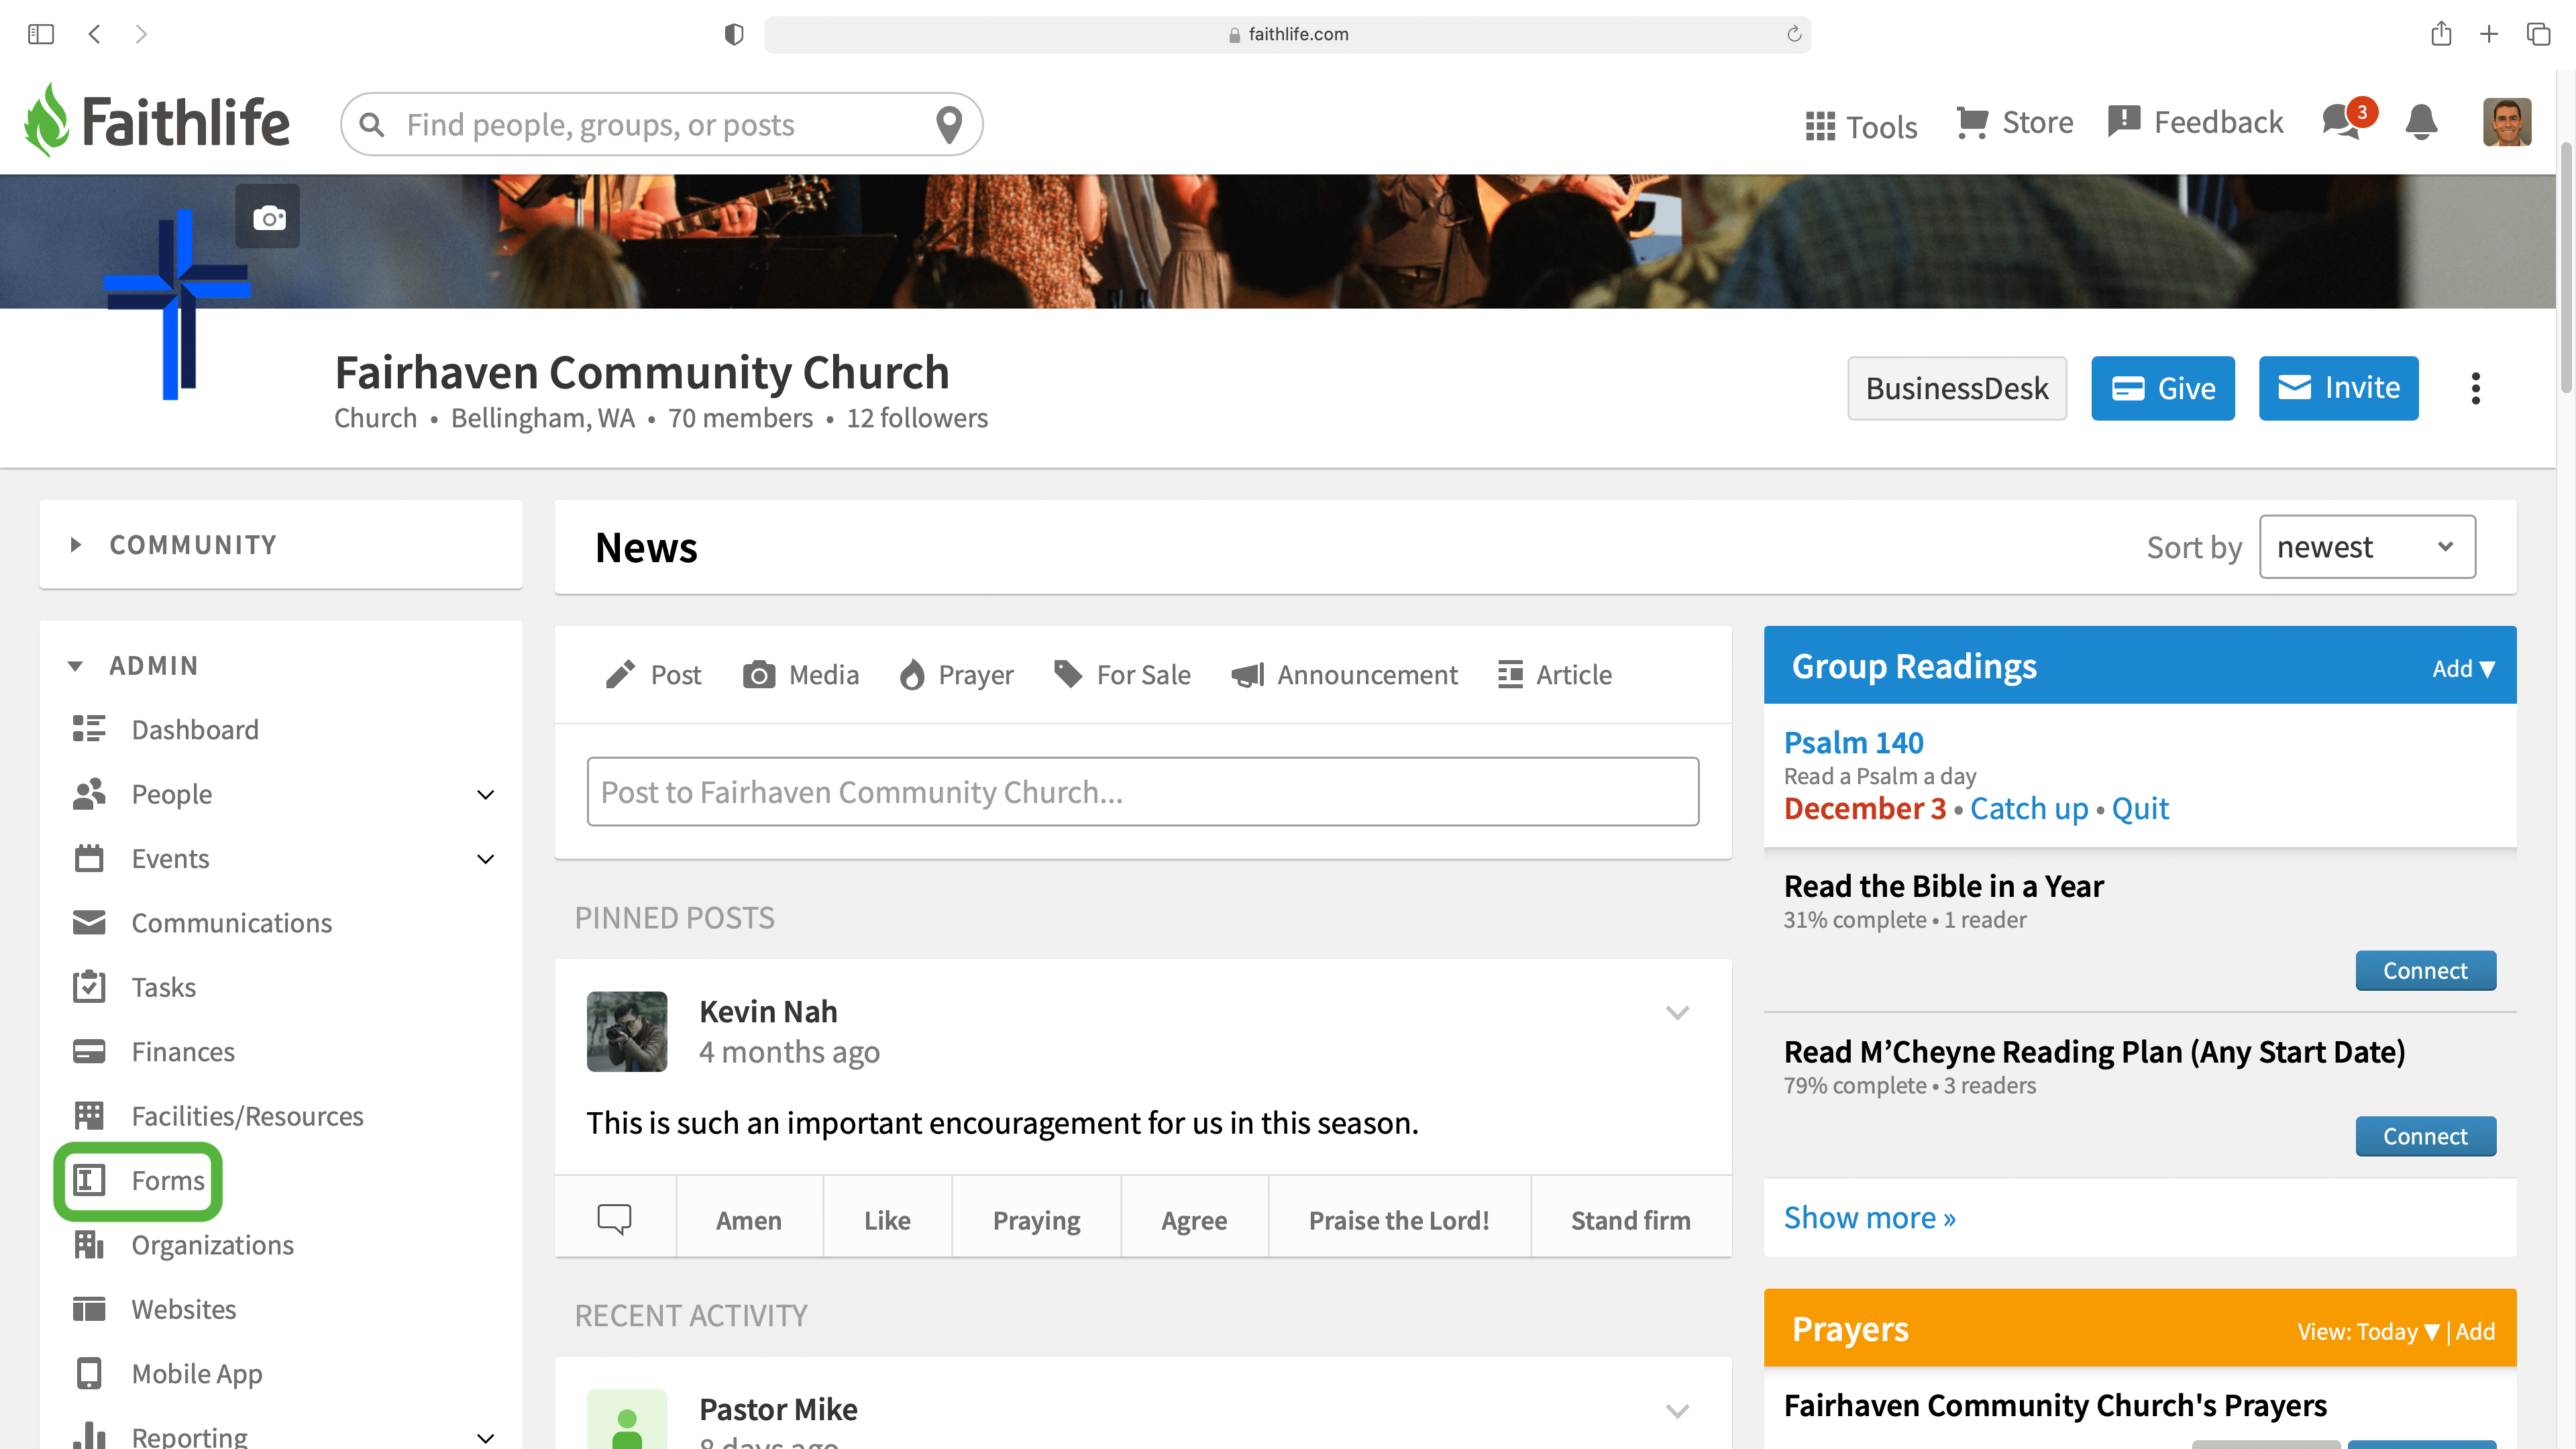Open the Dashboard admin icon
Screen dimensions: 2576x1449
(89, 729)
